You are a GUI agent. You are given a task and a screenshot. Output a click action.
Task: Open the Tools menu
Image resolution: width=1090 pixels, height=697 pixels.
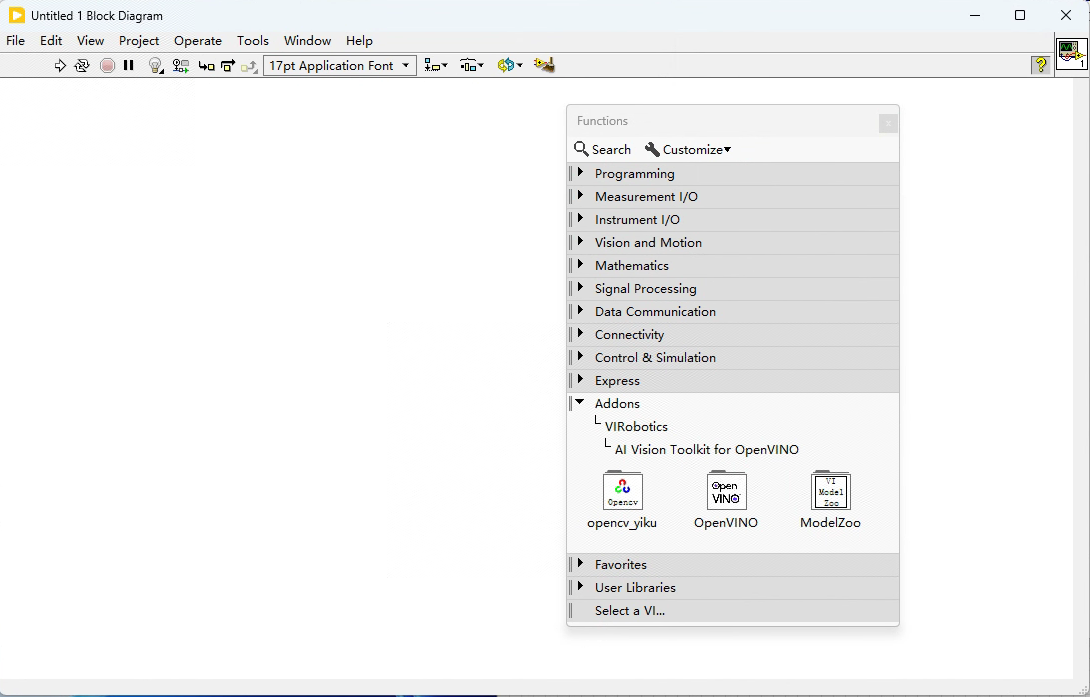click(x=252, y=41)
